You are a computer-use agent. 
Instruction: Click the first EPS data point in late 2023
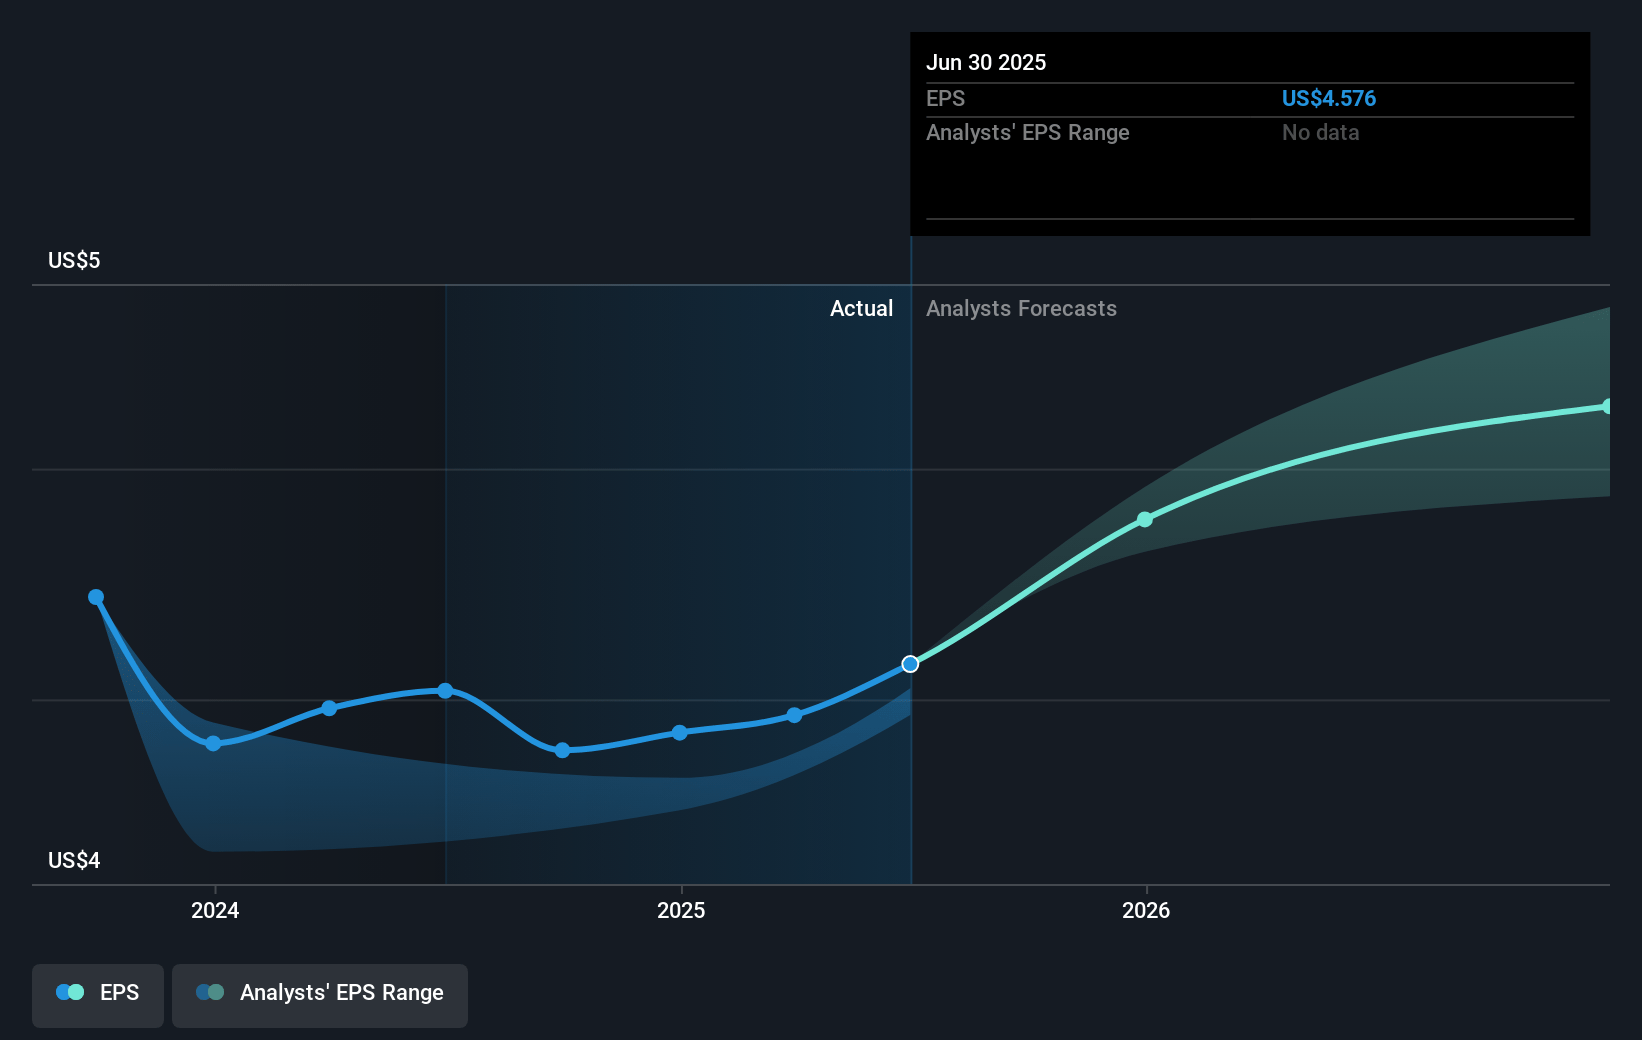point(96,597)
